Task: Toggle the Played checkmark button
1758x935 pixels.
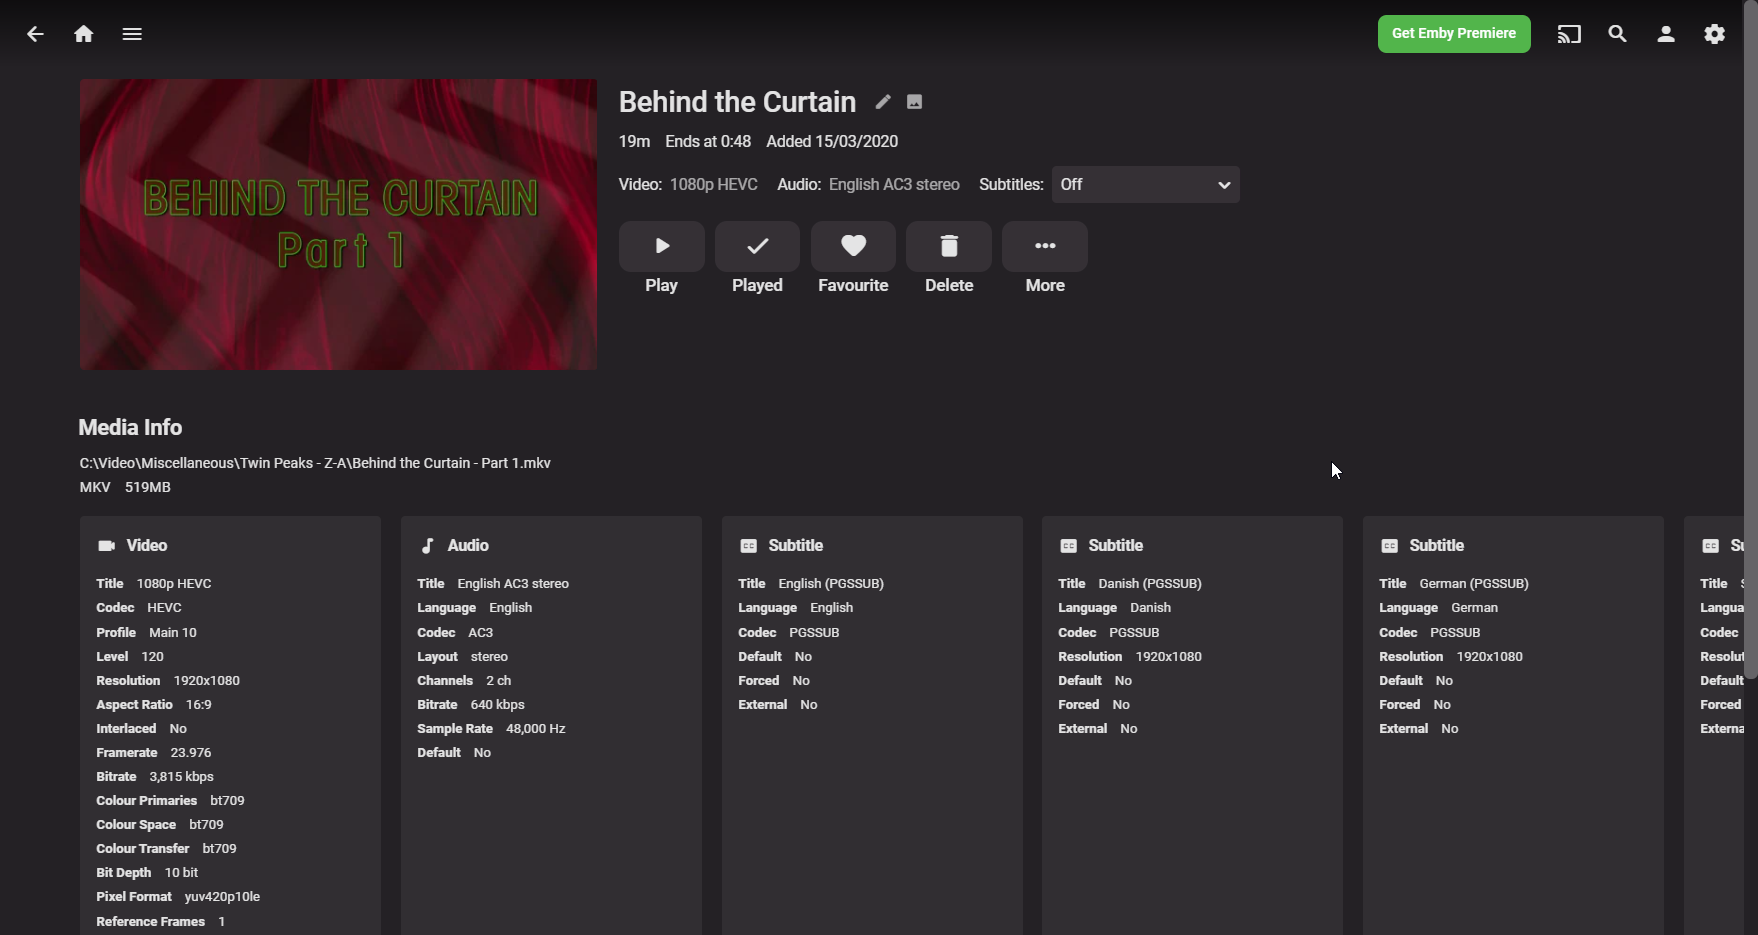Action: 757,246
